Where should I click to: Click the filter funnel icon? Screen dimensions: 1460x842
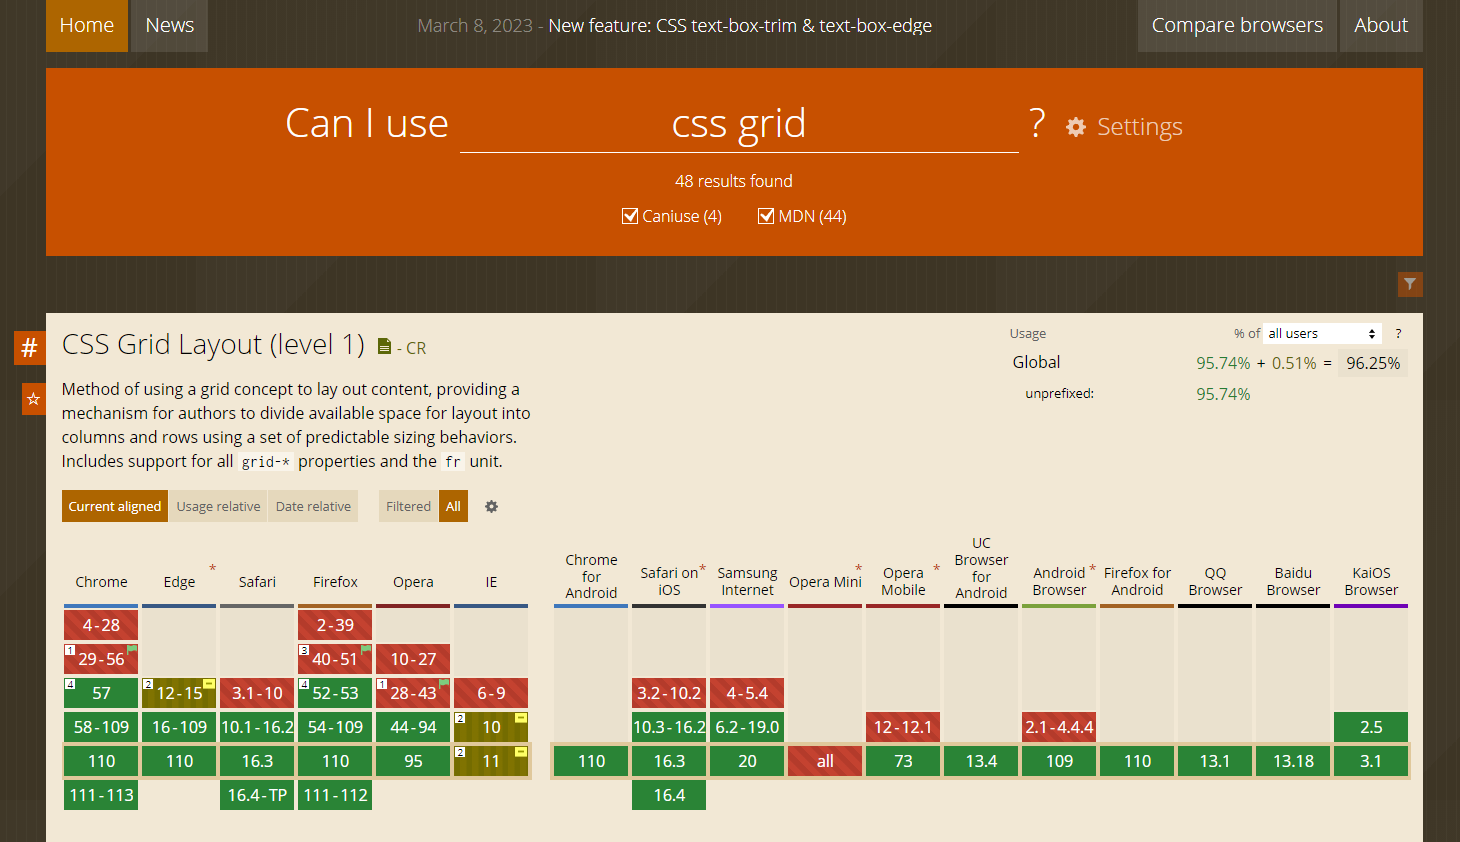click(1410, 284)
